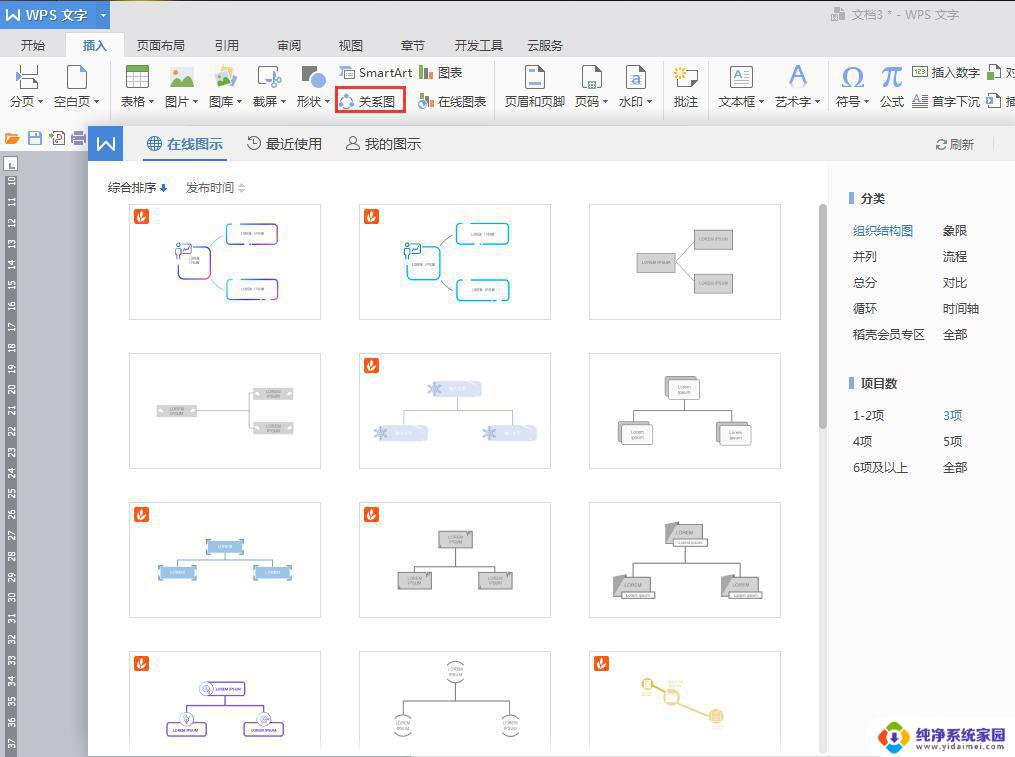
Task: Click the 文本框 text box icon
Action: pyautogui.click(x=741, y=78)
